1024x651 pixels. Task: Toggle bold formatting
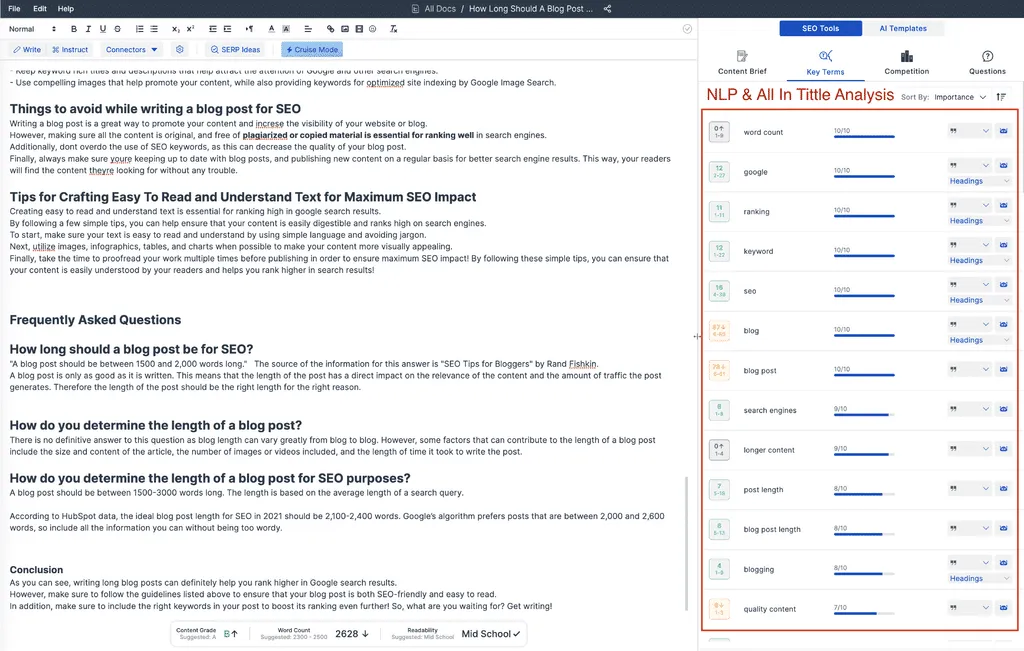74,29
